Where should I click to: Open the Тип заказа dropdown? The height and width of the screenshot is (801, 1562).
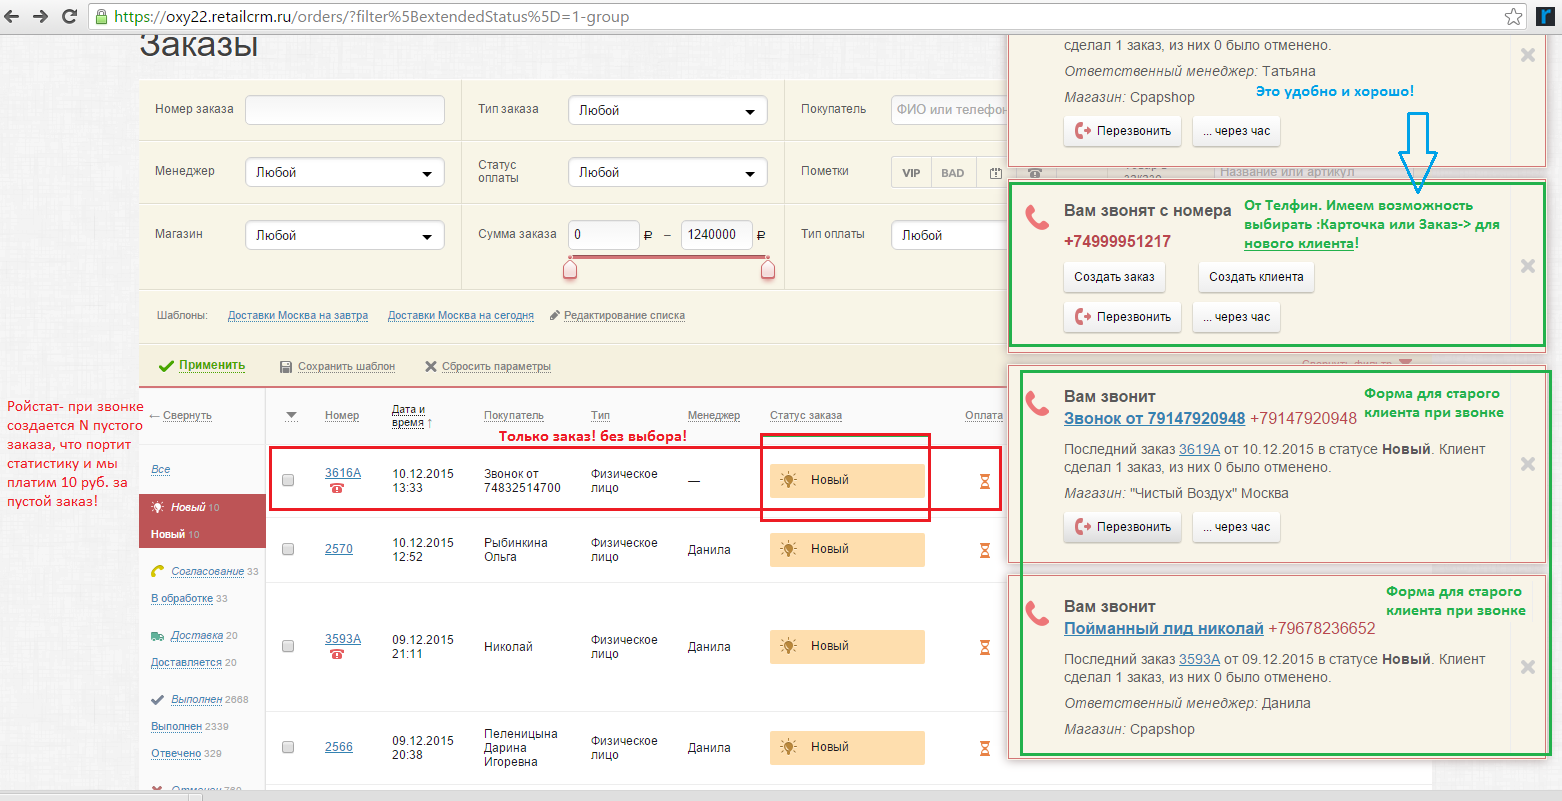click(667, 110)
